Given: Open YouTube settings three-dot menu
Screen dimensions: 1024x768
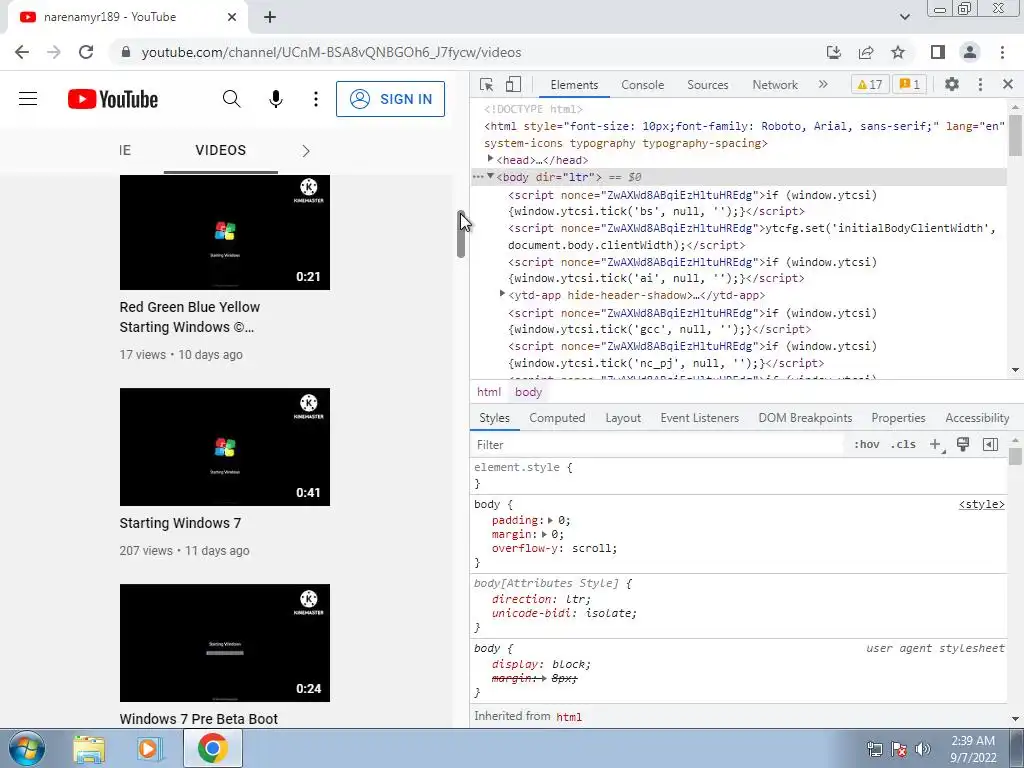Looking at the screenshot, I should pyautogui.click(x=315, y=99).
